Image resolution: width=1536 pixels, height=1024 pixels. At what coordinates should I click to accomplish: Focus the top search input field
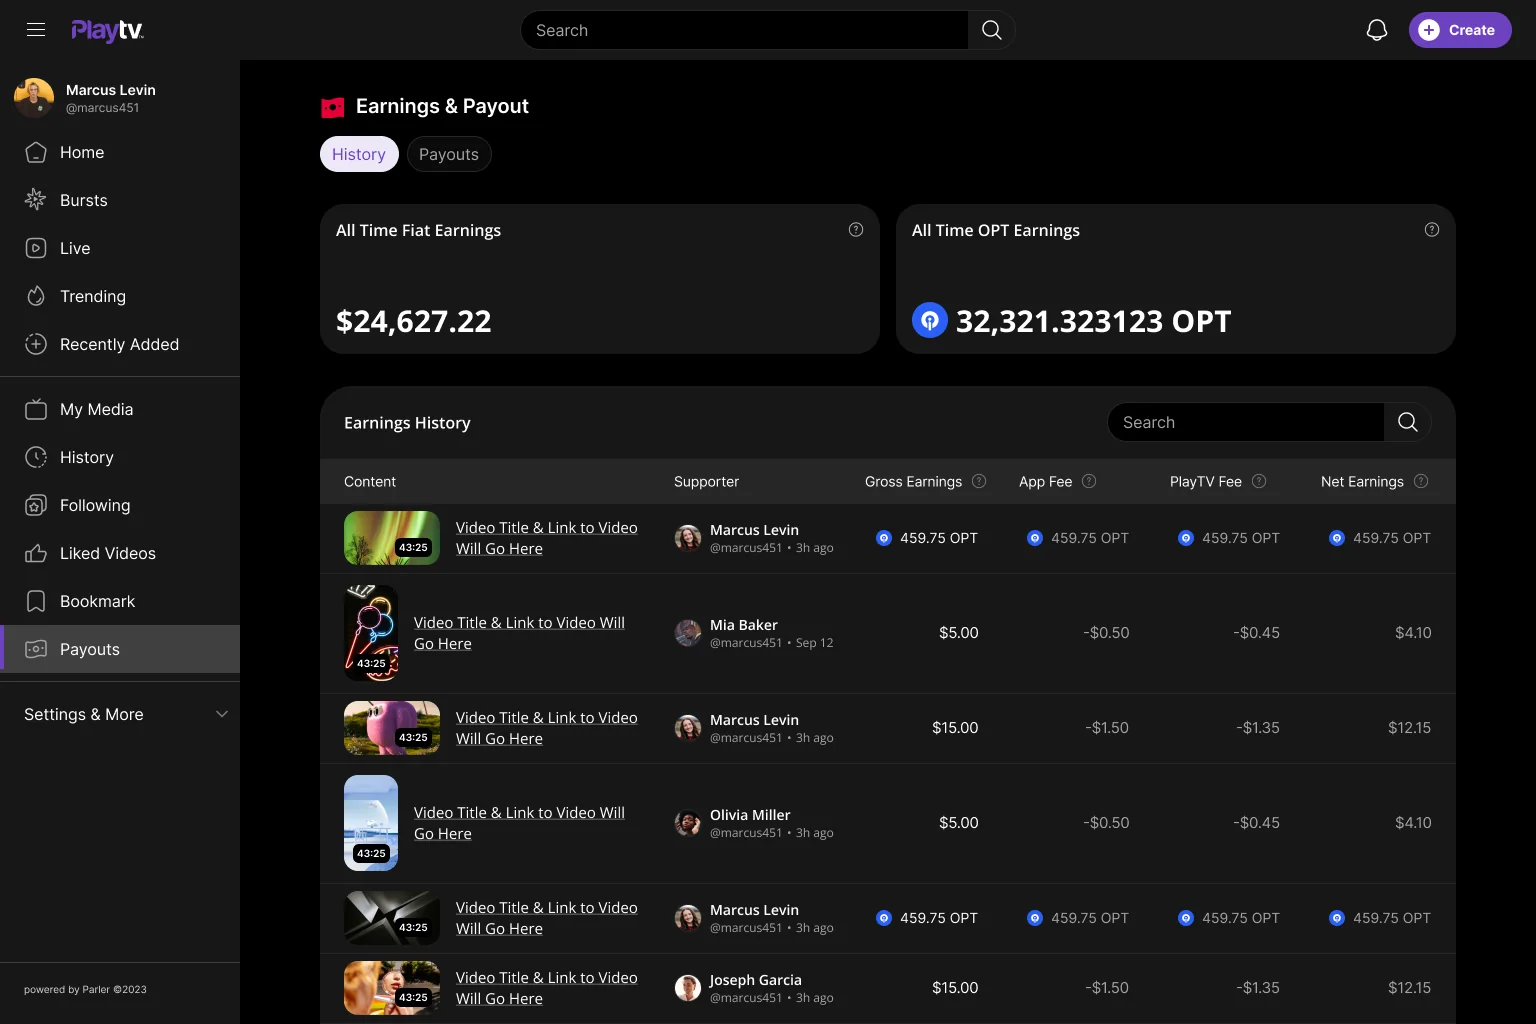click(x=744, y=30)
